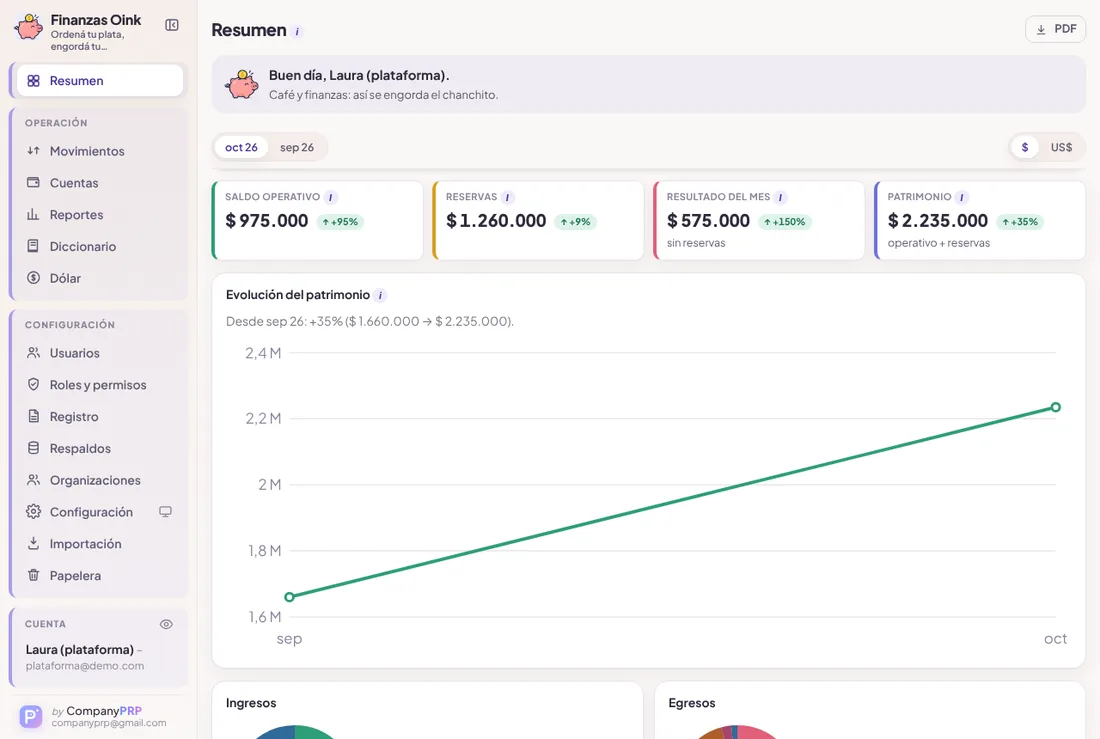Open info icon next to Resumen title
Viewport: 1100px width, 739px height.
[297, 32]
